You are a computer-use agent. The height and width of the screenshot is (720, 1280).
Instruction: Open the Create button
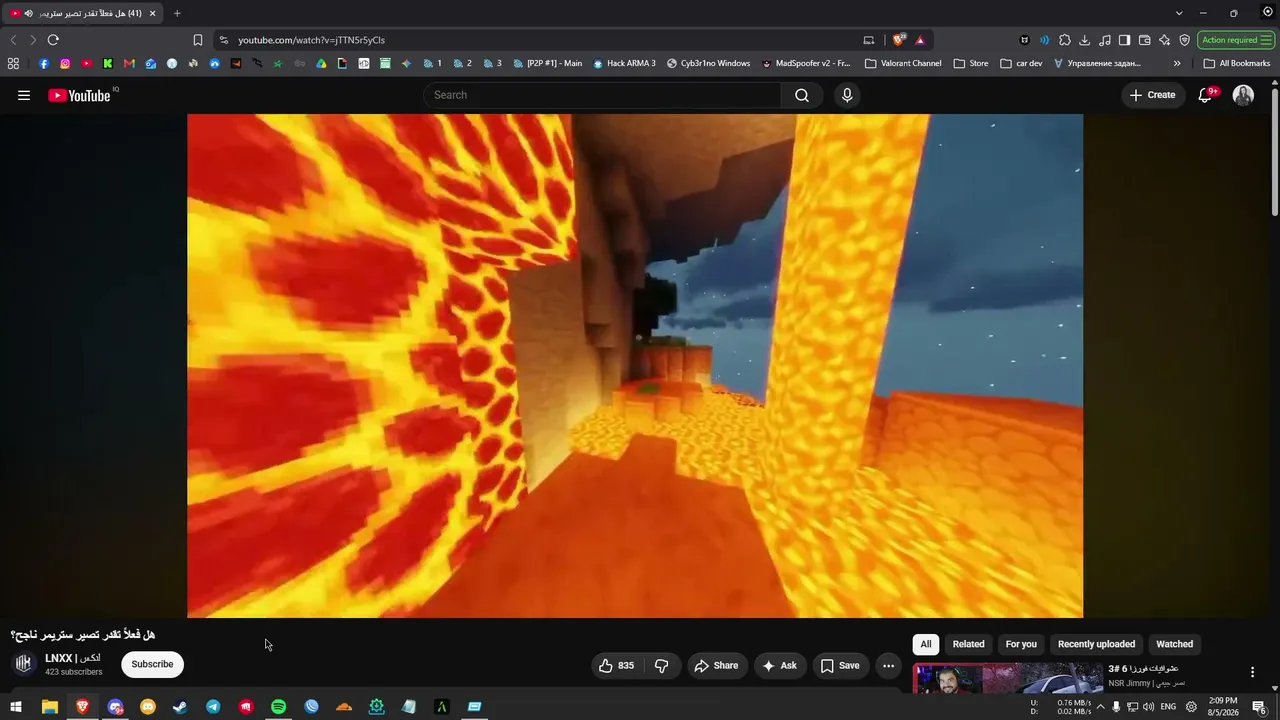click(1153, 95)
